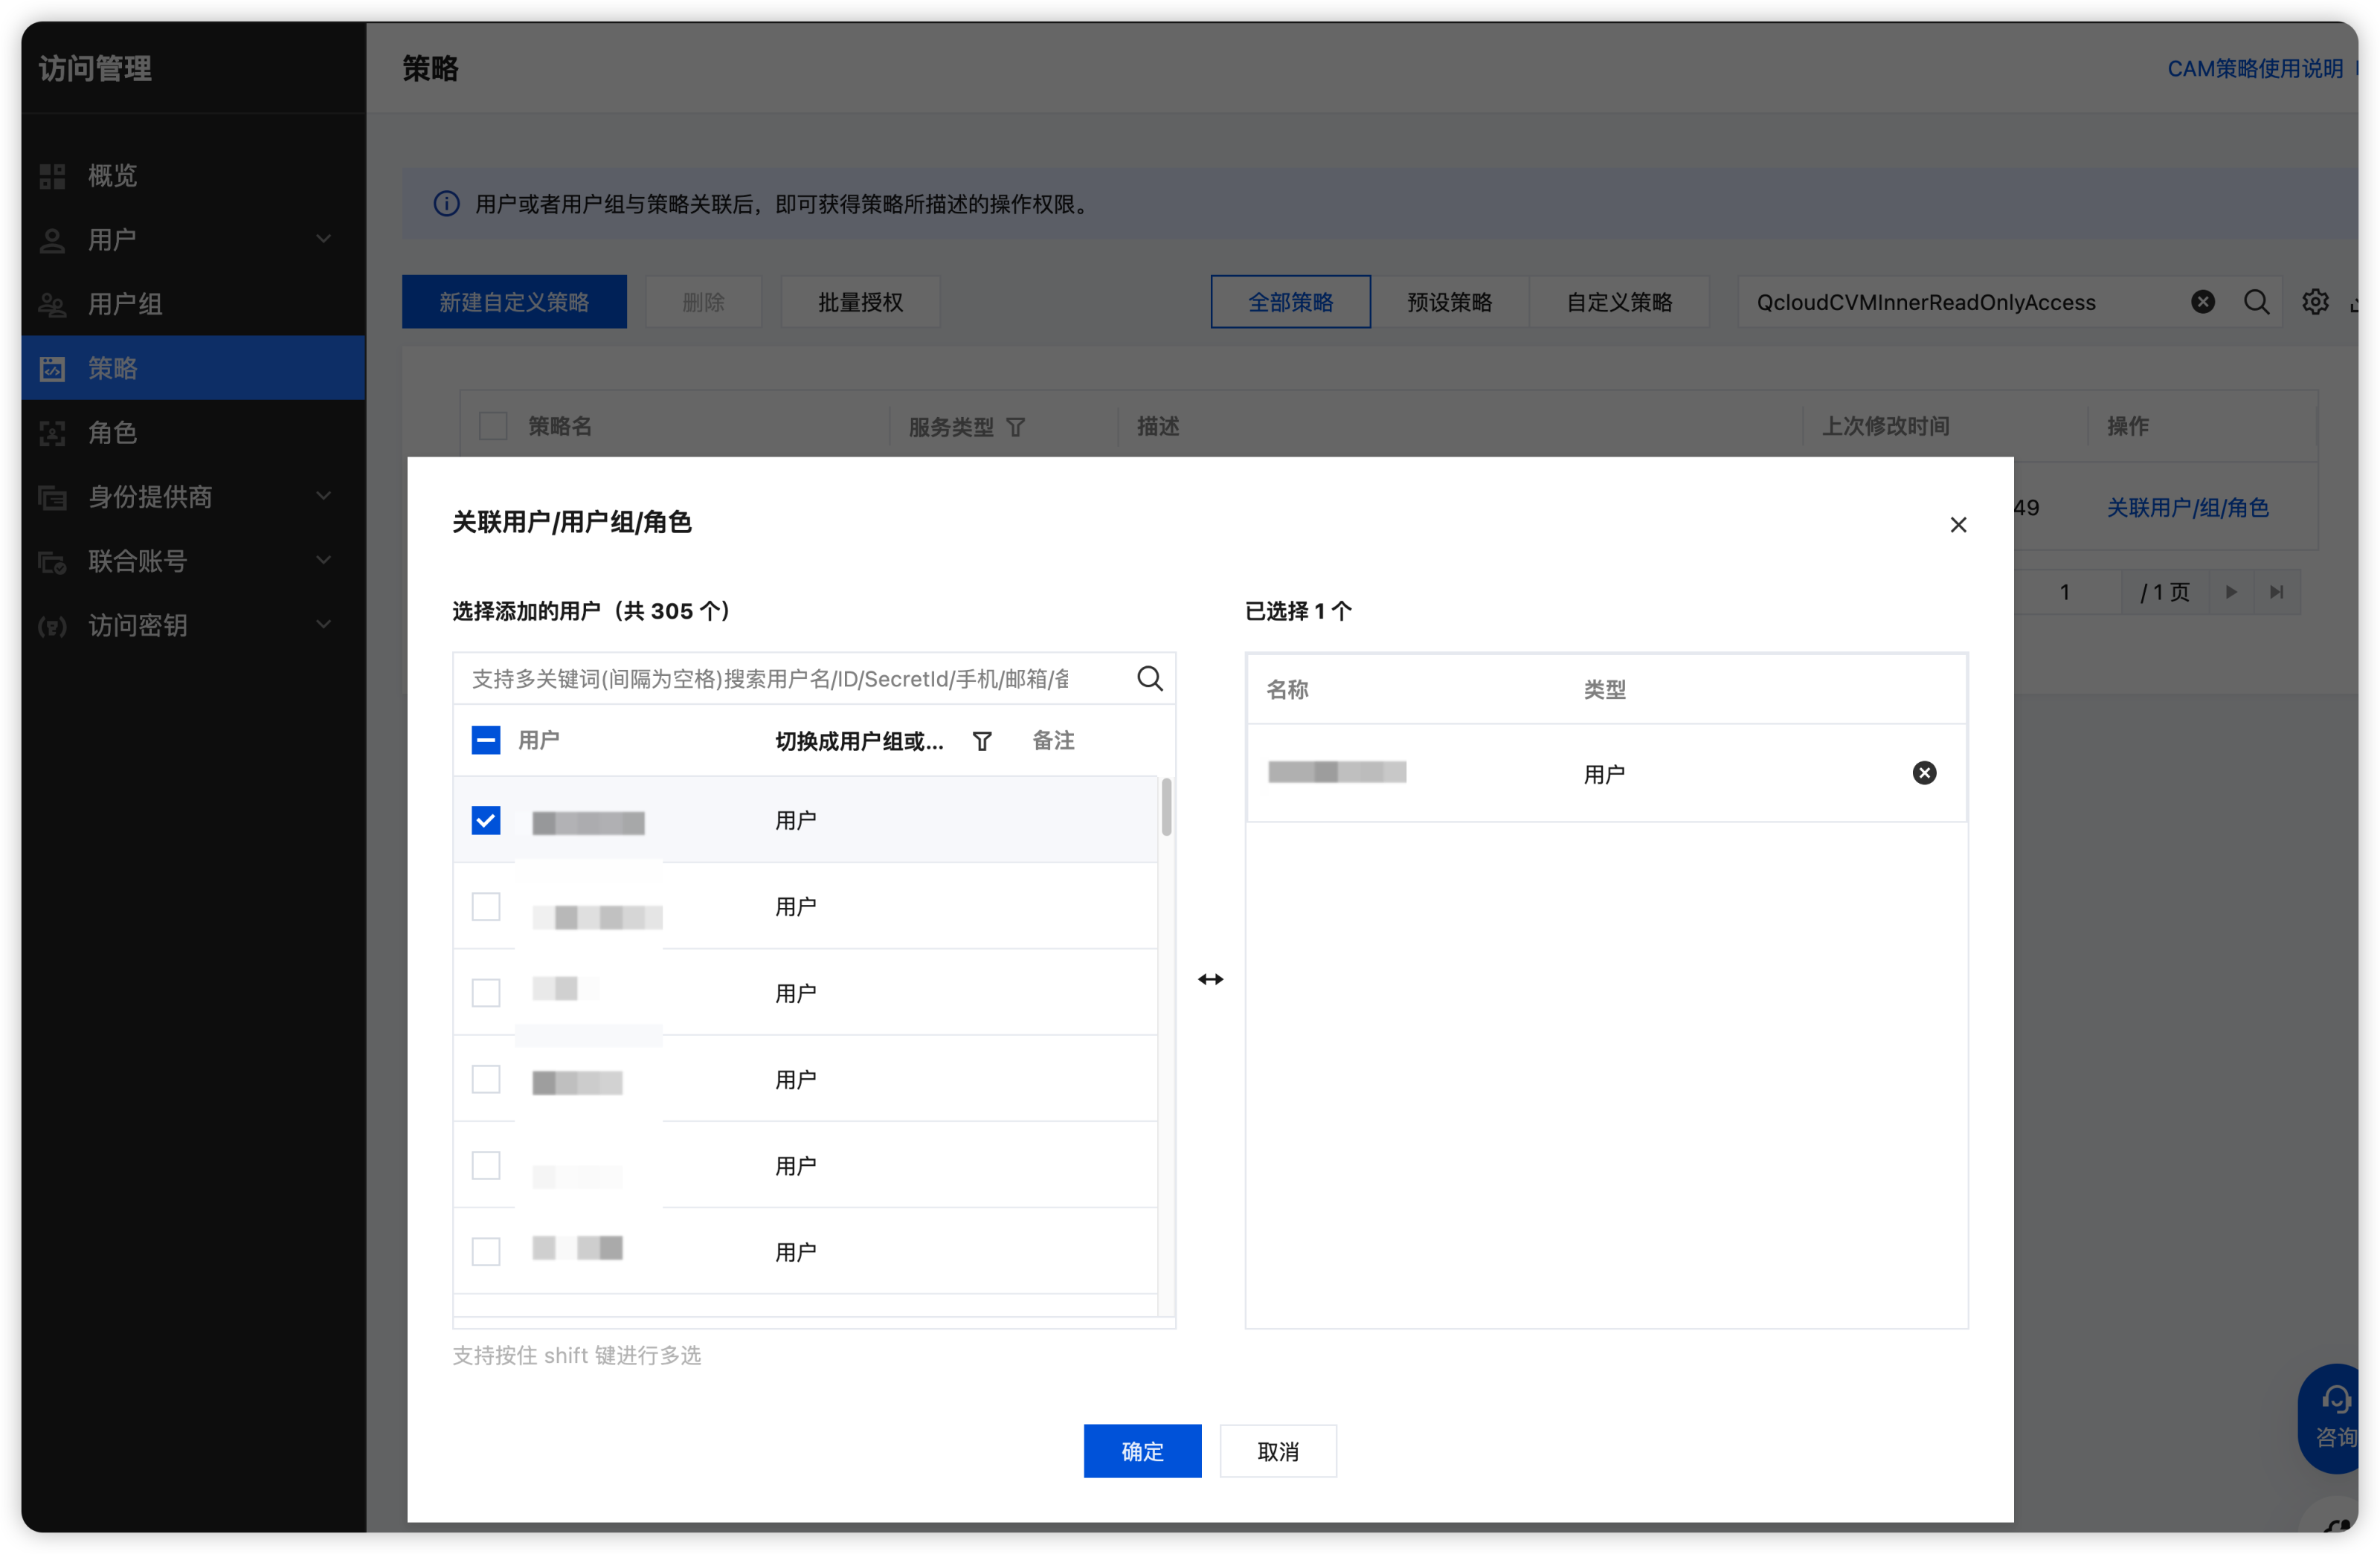Viewport: 2380px width, 1554px height.
Task: Confirm with the 确定 button
Action: pyautogui.click(x=1142, y=1450)
